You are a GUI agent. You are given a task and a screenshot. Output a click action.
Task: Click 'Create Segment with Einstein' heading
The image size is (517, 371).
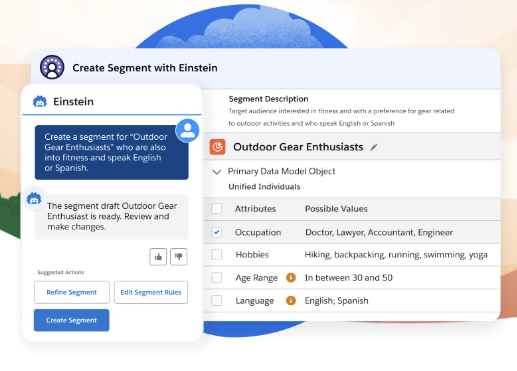coord(145,68)
